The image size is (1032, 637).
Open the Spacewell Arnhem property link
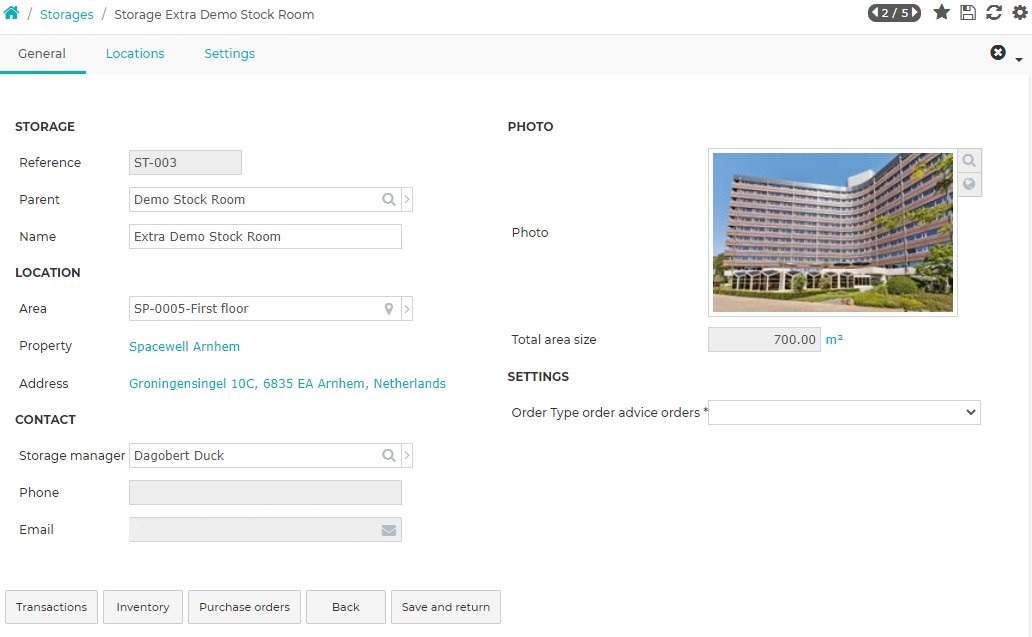pyautogui.click(x=184, y=347)
